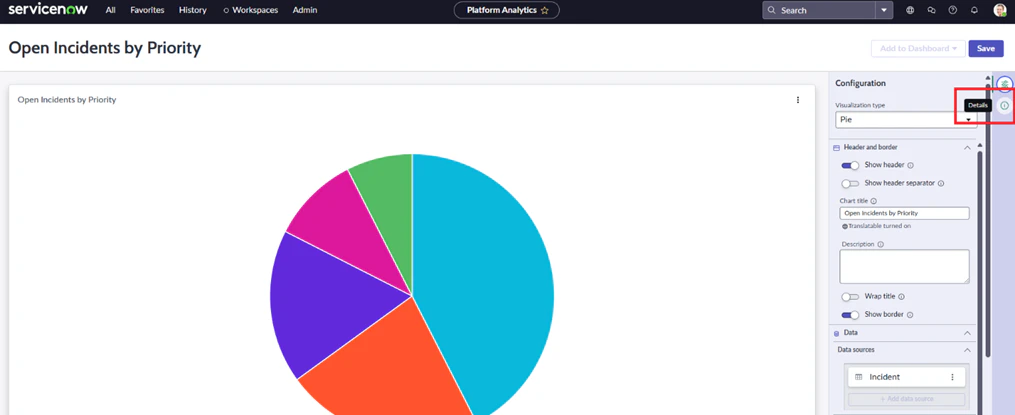The width and height of the screenshot is (1015, 415).
Task: Click the info icon next to Wrap title
Action: tap(901, 297)
